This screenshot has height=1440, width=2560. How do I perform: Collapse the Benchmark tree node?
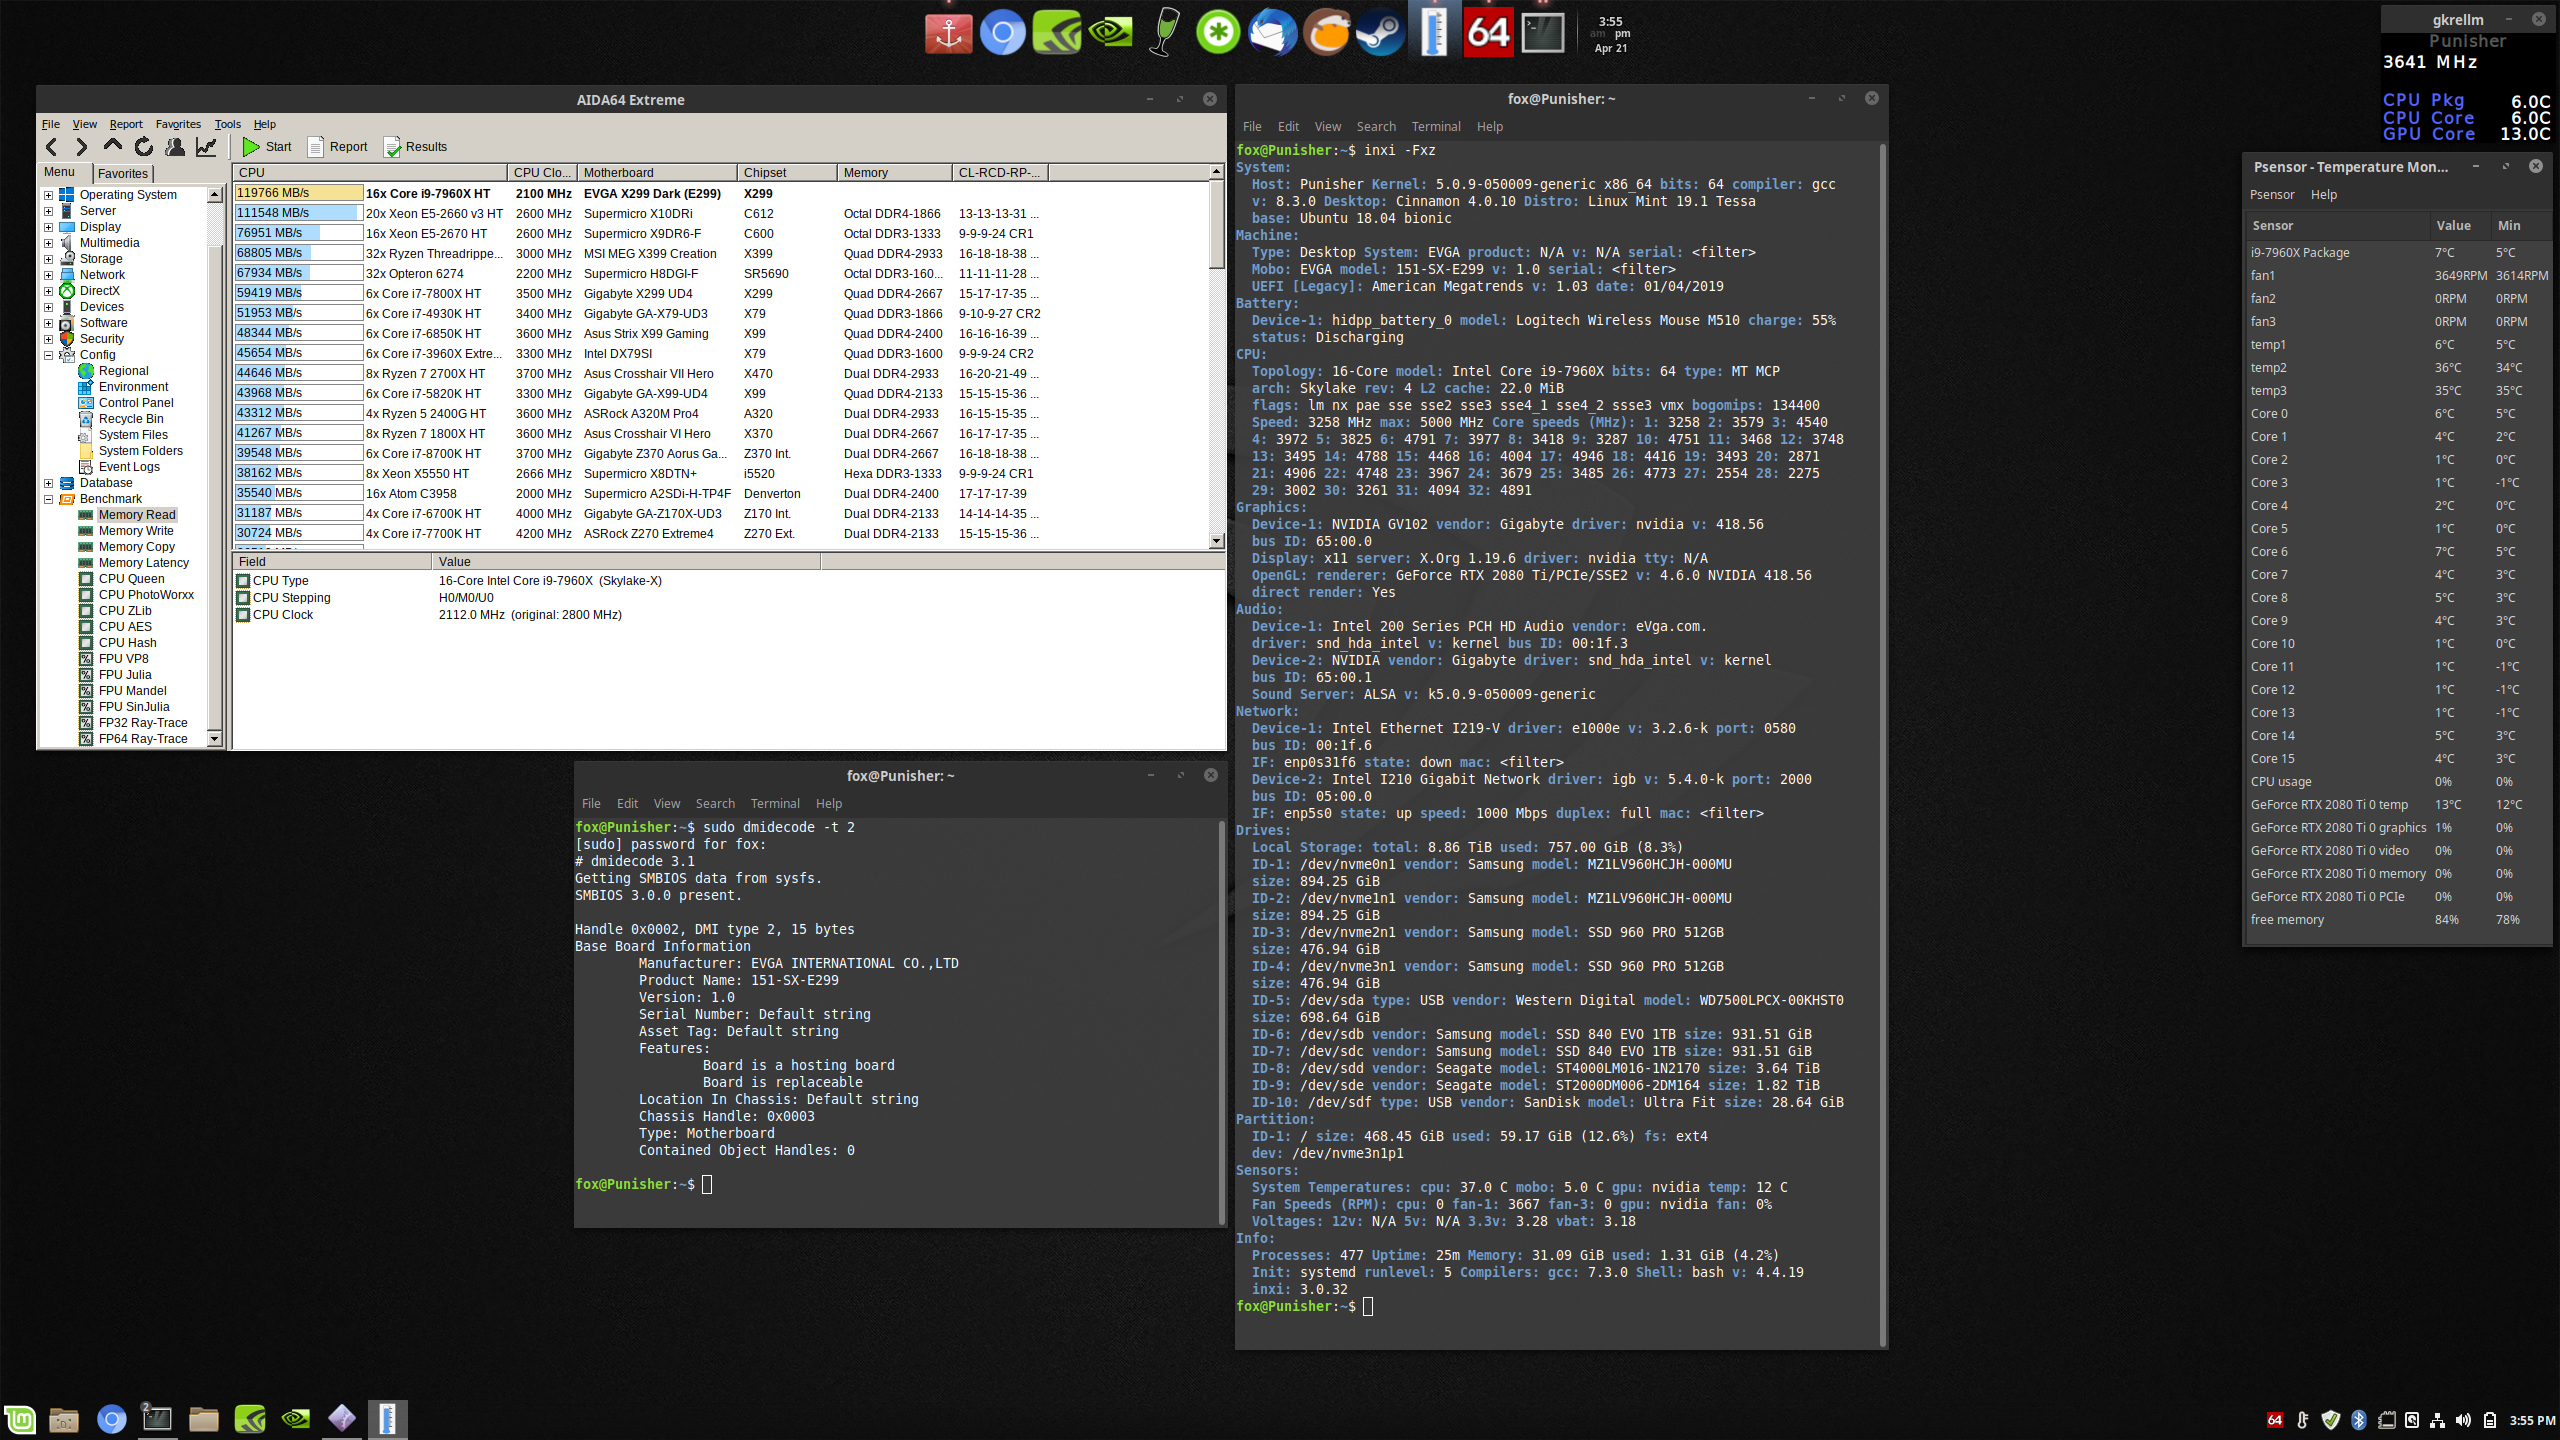[x=48, y=499]
